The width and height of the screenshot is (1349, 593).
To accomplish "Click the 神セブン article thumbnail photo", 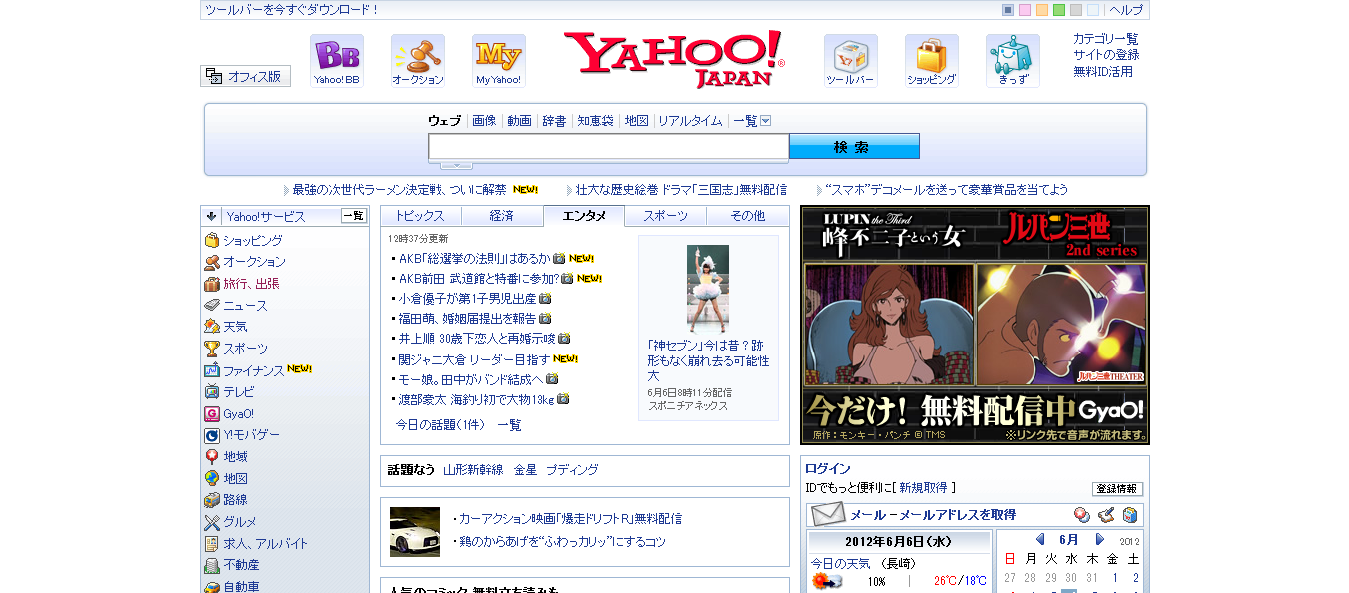I will pyautogui.click(x=708, y=289).
